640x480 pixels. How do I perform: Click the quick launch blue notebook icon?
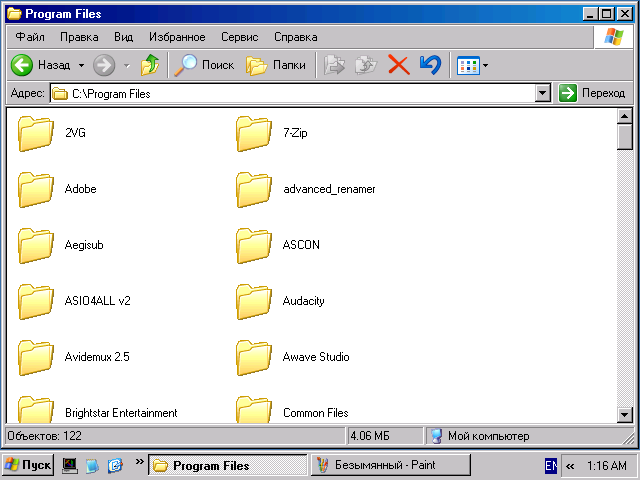click(x=92, y=465)
